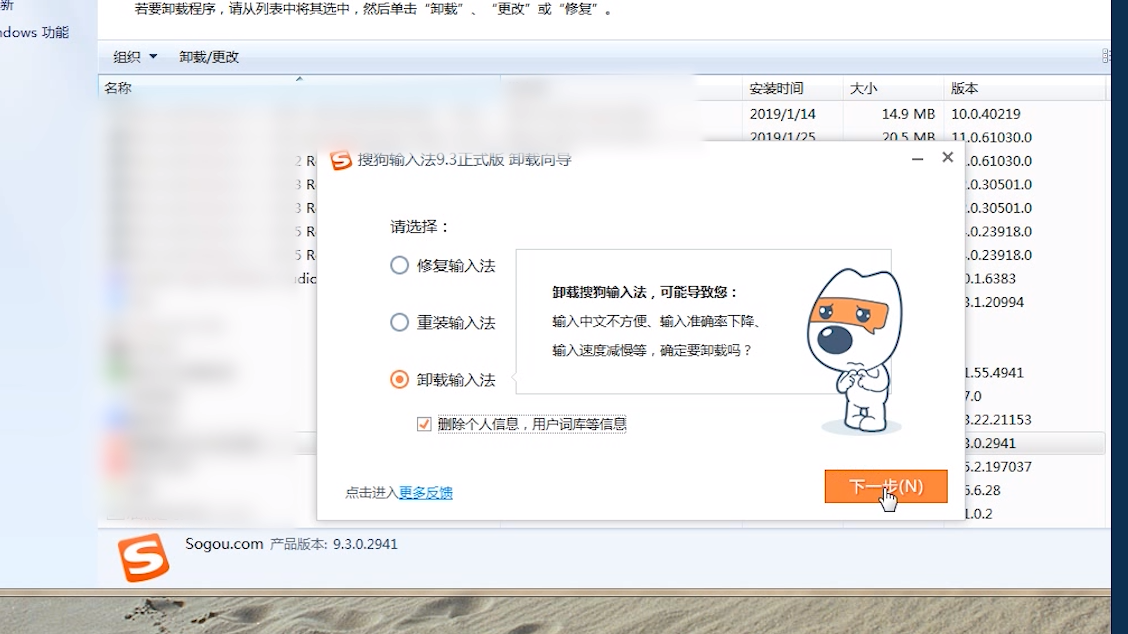Screen dimensions: 1128x634
Task: Open the 更多反馈 link
Action: (x=426, y=492)
